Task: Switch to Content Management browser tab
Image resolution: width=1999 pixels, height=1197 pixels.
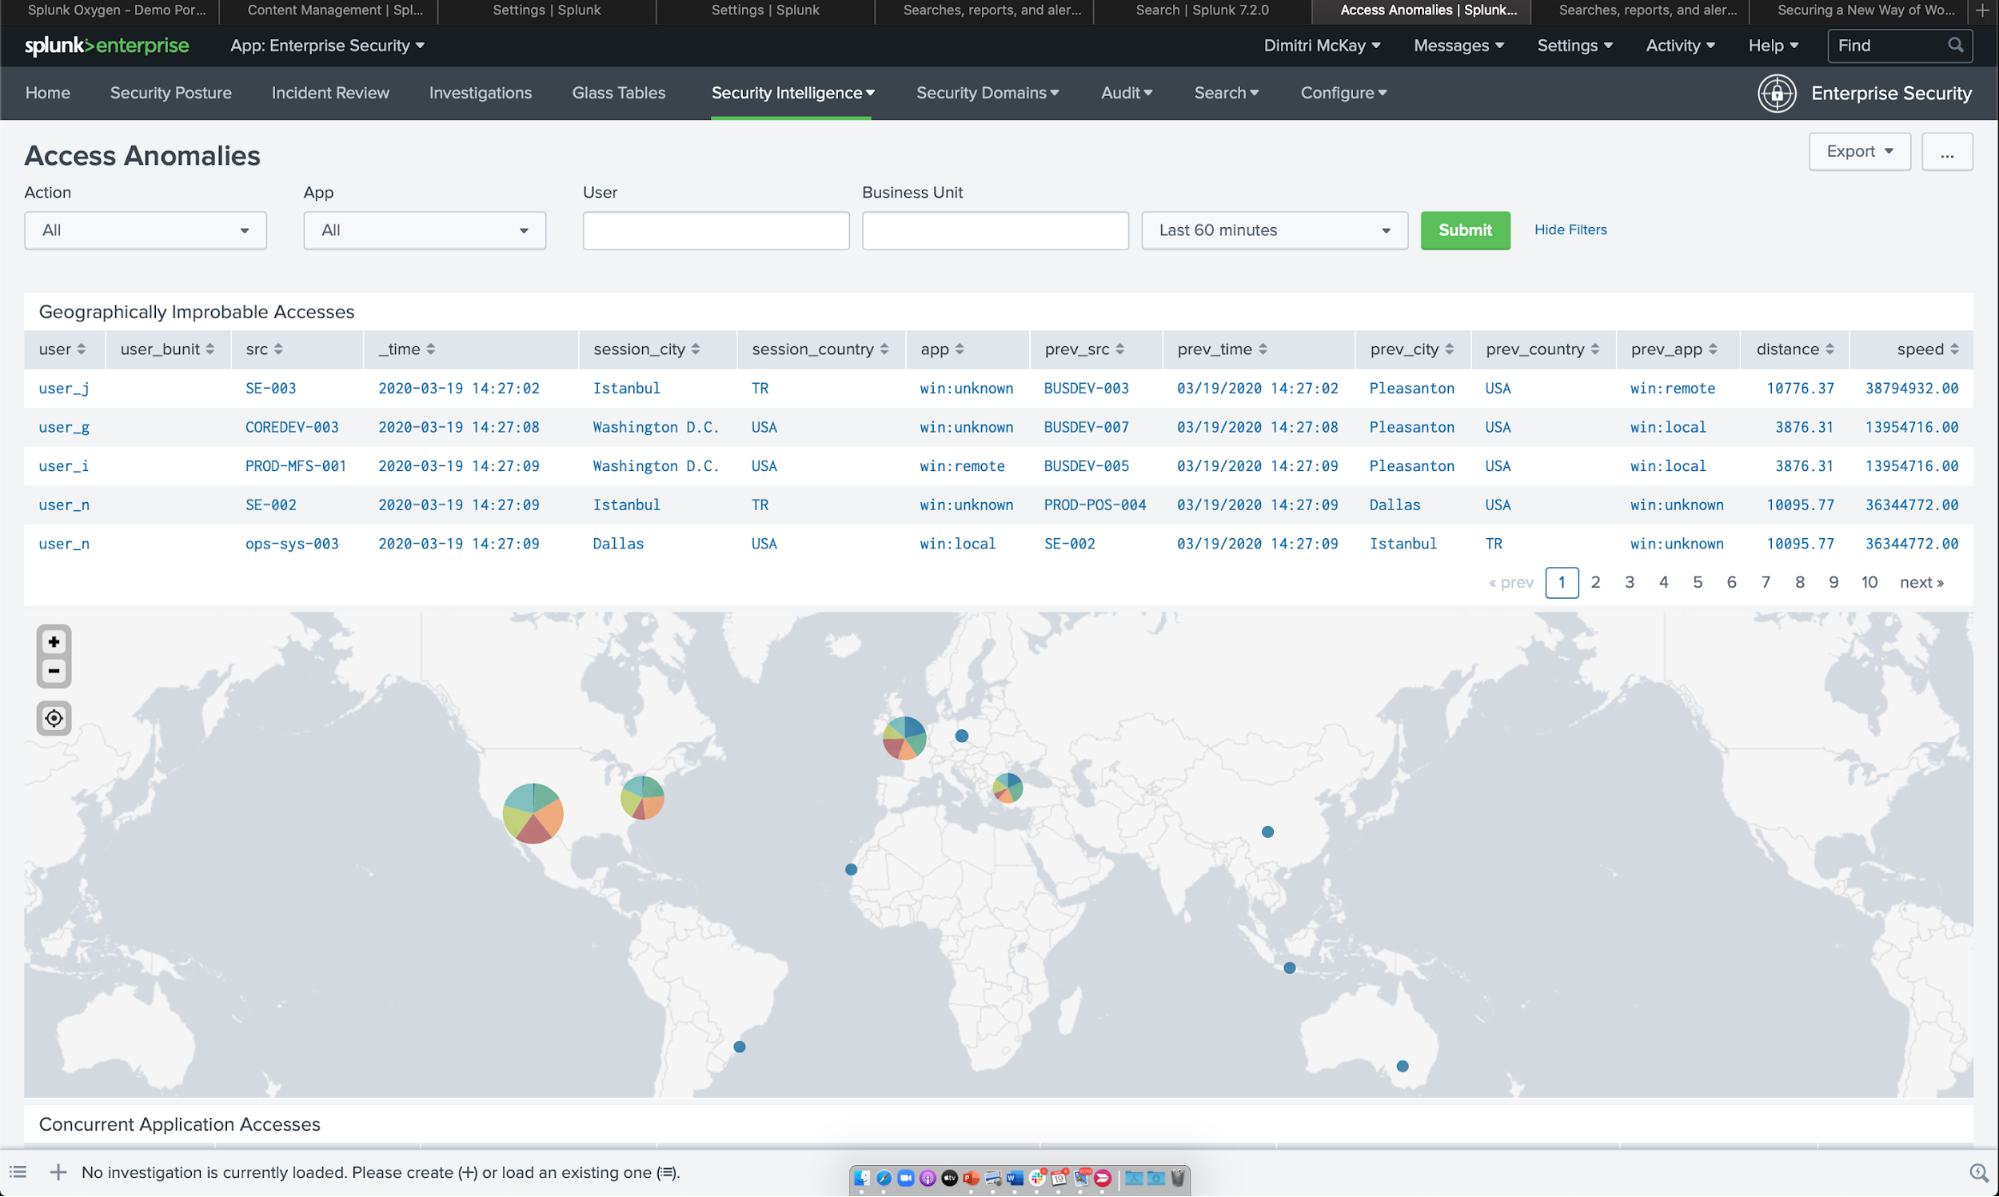Action: pyautogui.click(x=335, y=11)
